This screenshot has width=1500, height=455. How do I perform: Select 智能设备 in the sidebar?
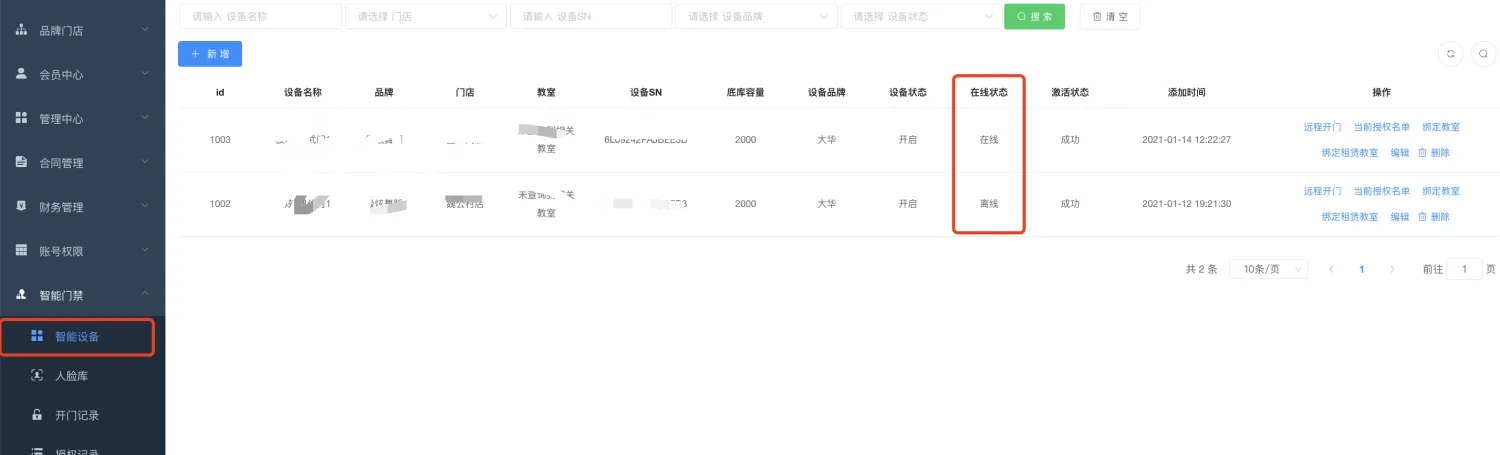point(77,337)
